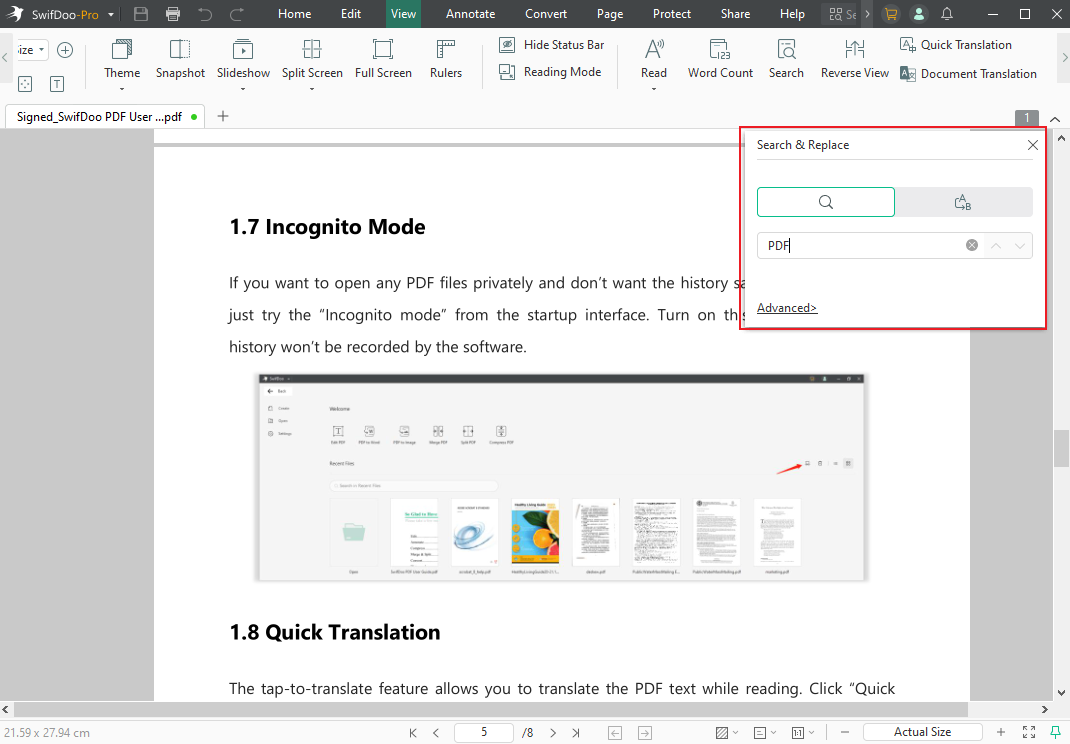The image size is (1070, 744).
Task: Open the Annotate menu tab
Action: [x=470, y=14]
